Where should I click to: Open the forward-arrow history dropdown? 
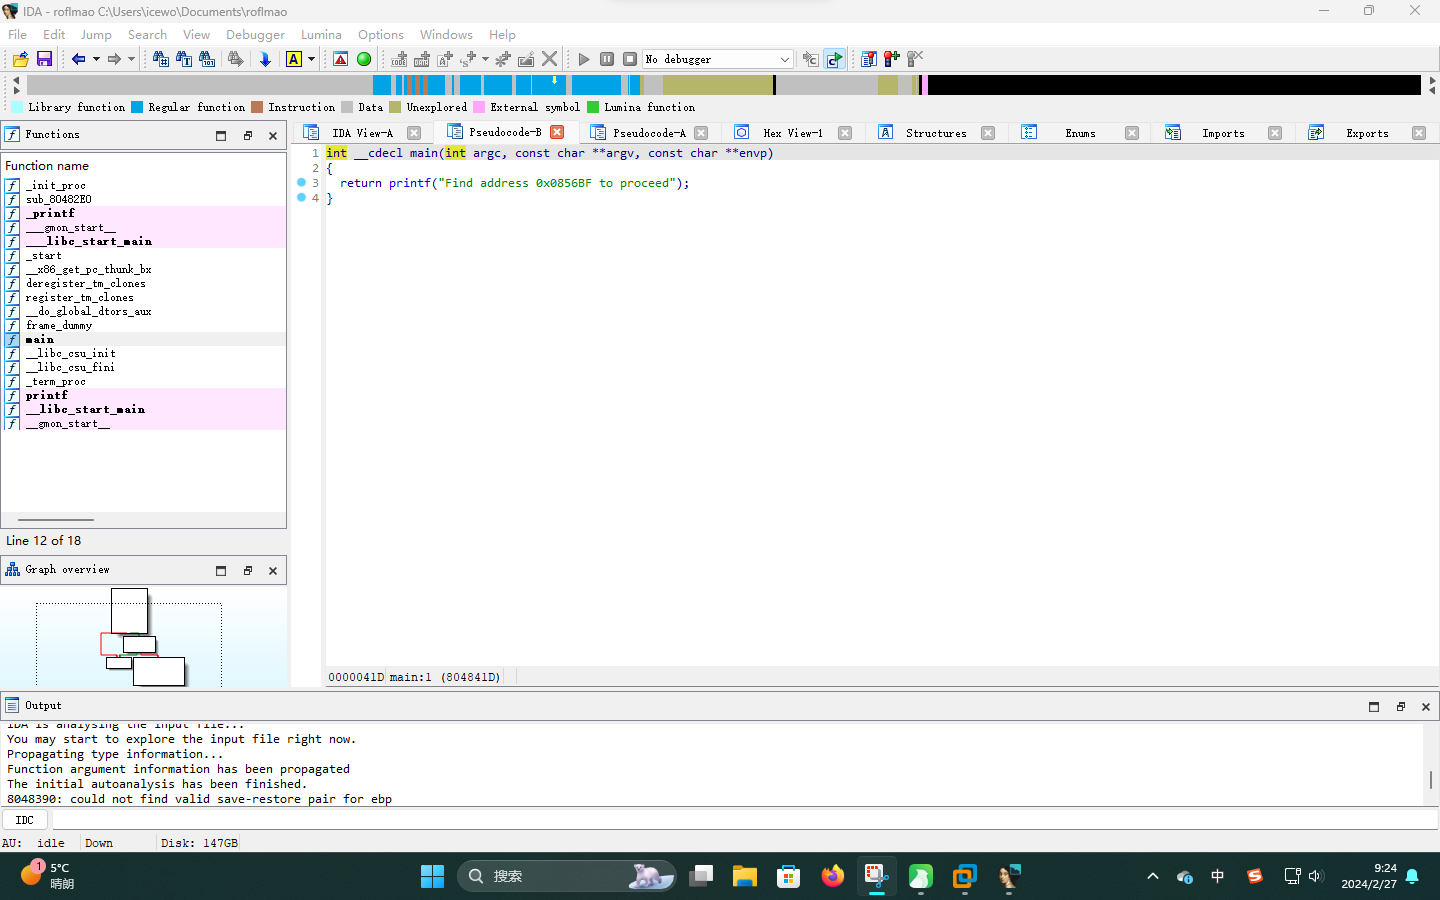(131, 59)
